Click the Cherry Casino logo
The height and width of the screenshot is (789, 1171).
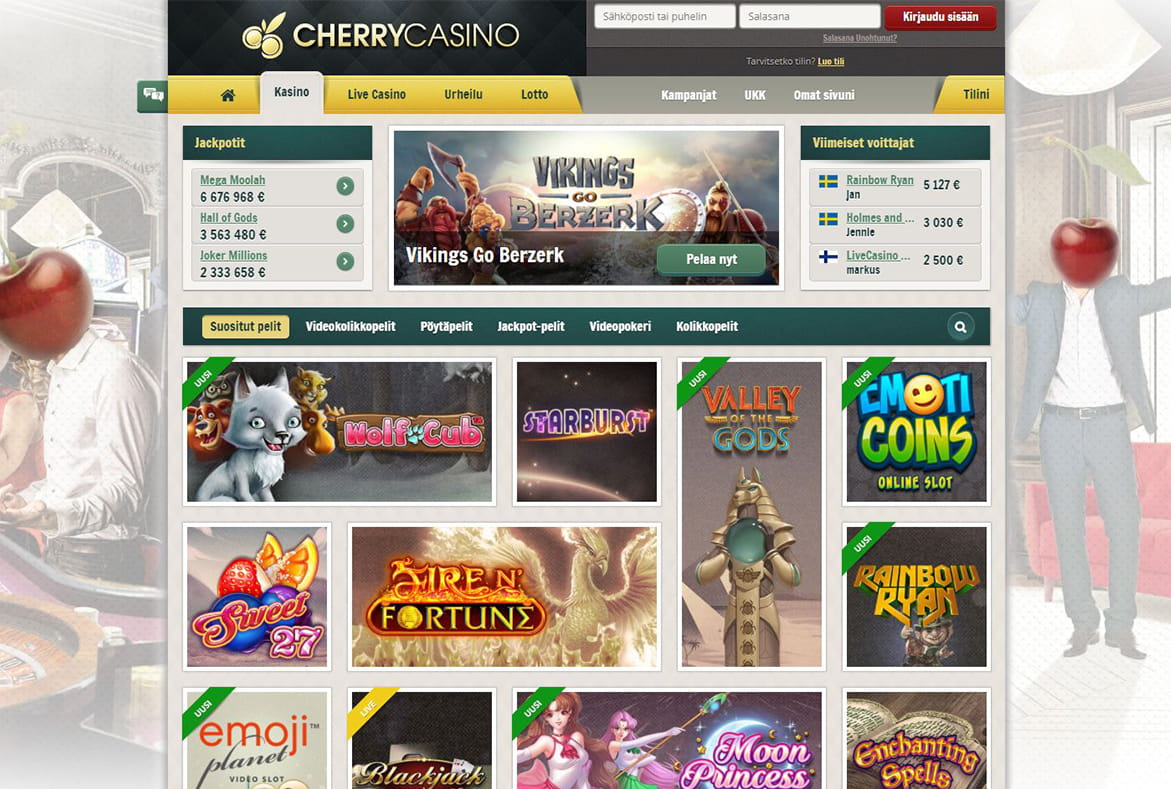coord(381,35)
